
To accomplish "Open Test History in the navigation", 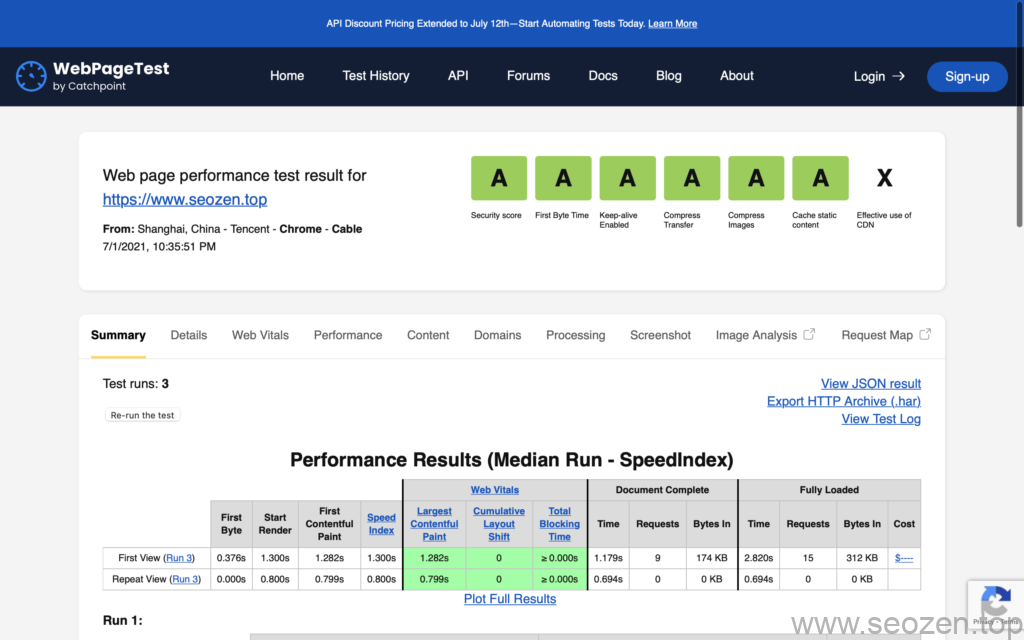I will pyautogui.click(x=376, y=76).
